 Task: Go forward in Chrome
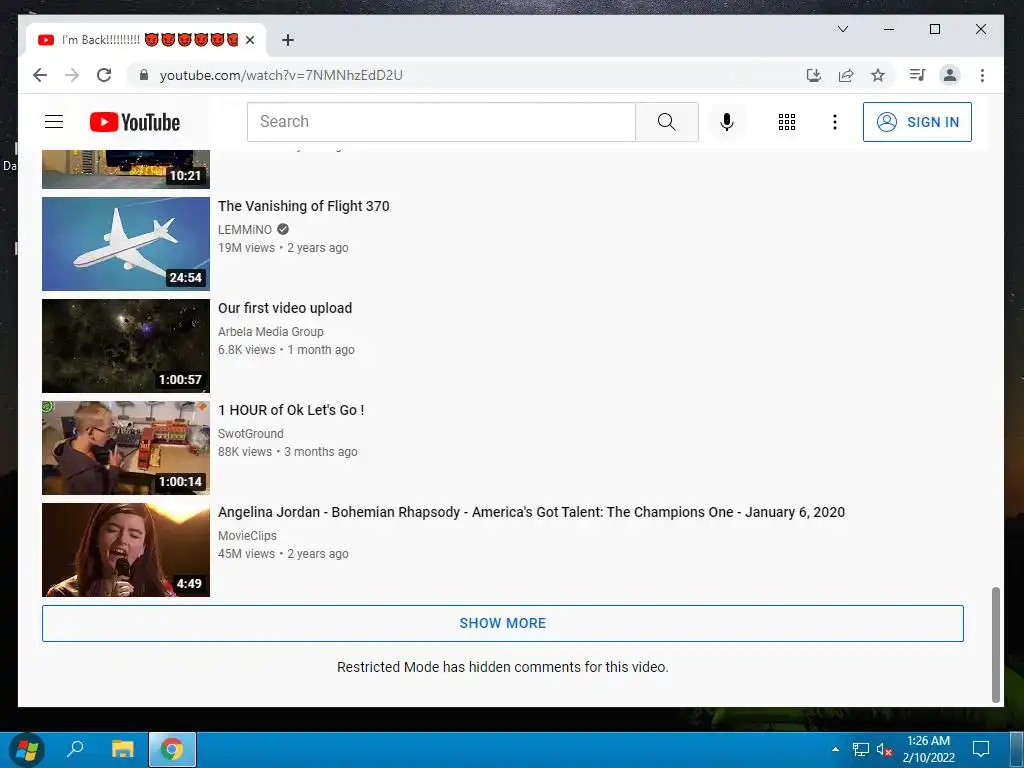[x=72, y=75]
